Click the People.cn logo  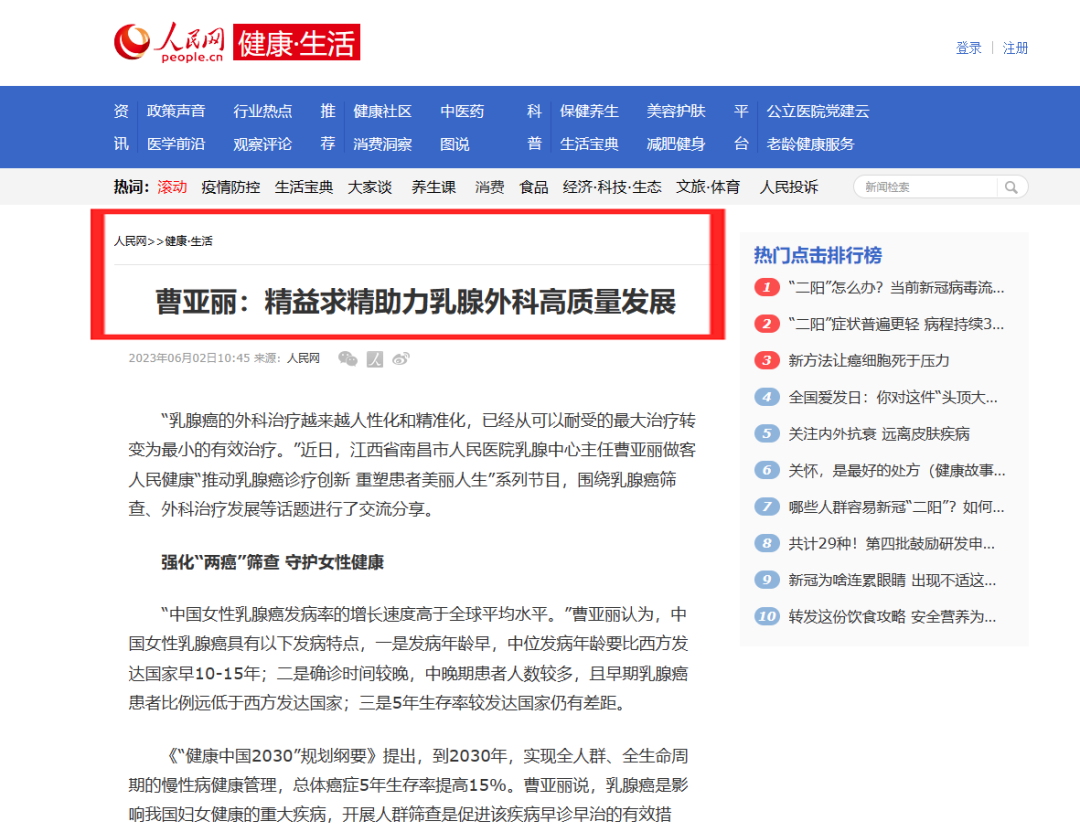[170, 43]
